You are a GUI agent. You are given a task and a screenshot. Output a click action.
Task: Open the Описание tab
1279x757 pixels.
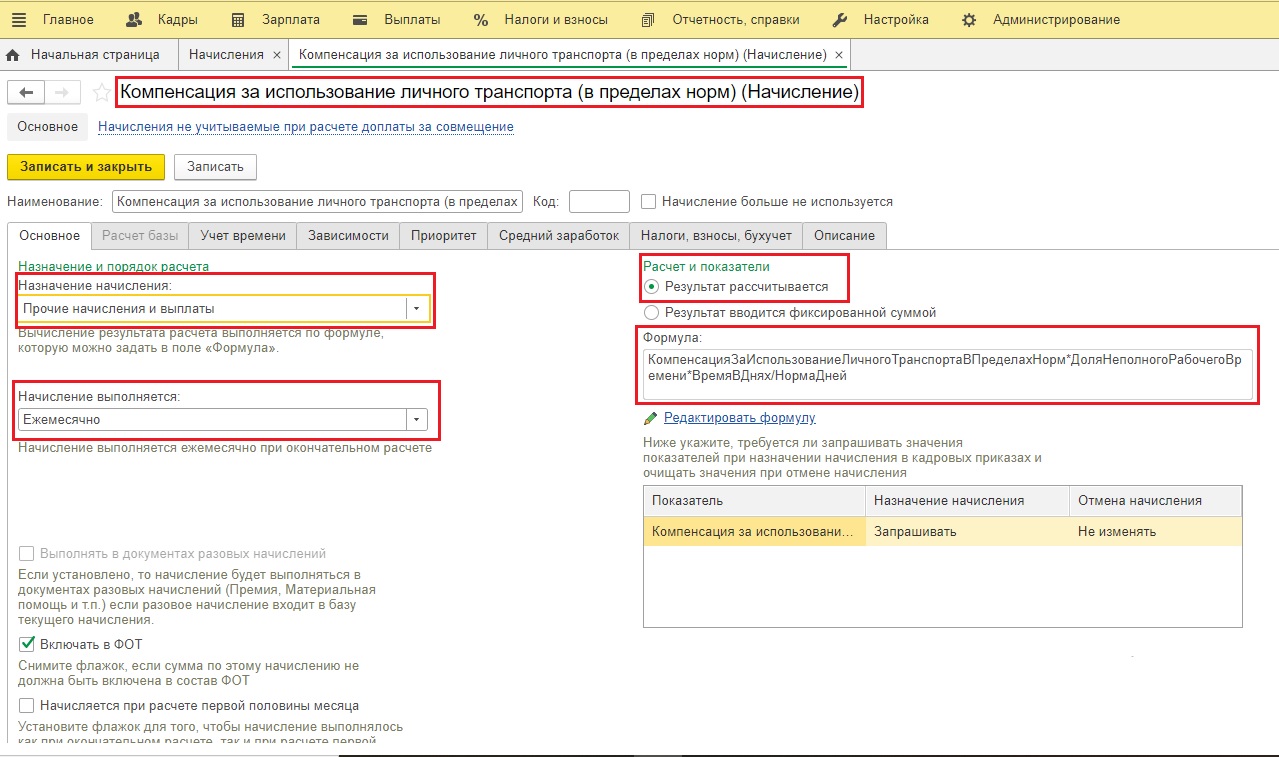click(844, 236)
